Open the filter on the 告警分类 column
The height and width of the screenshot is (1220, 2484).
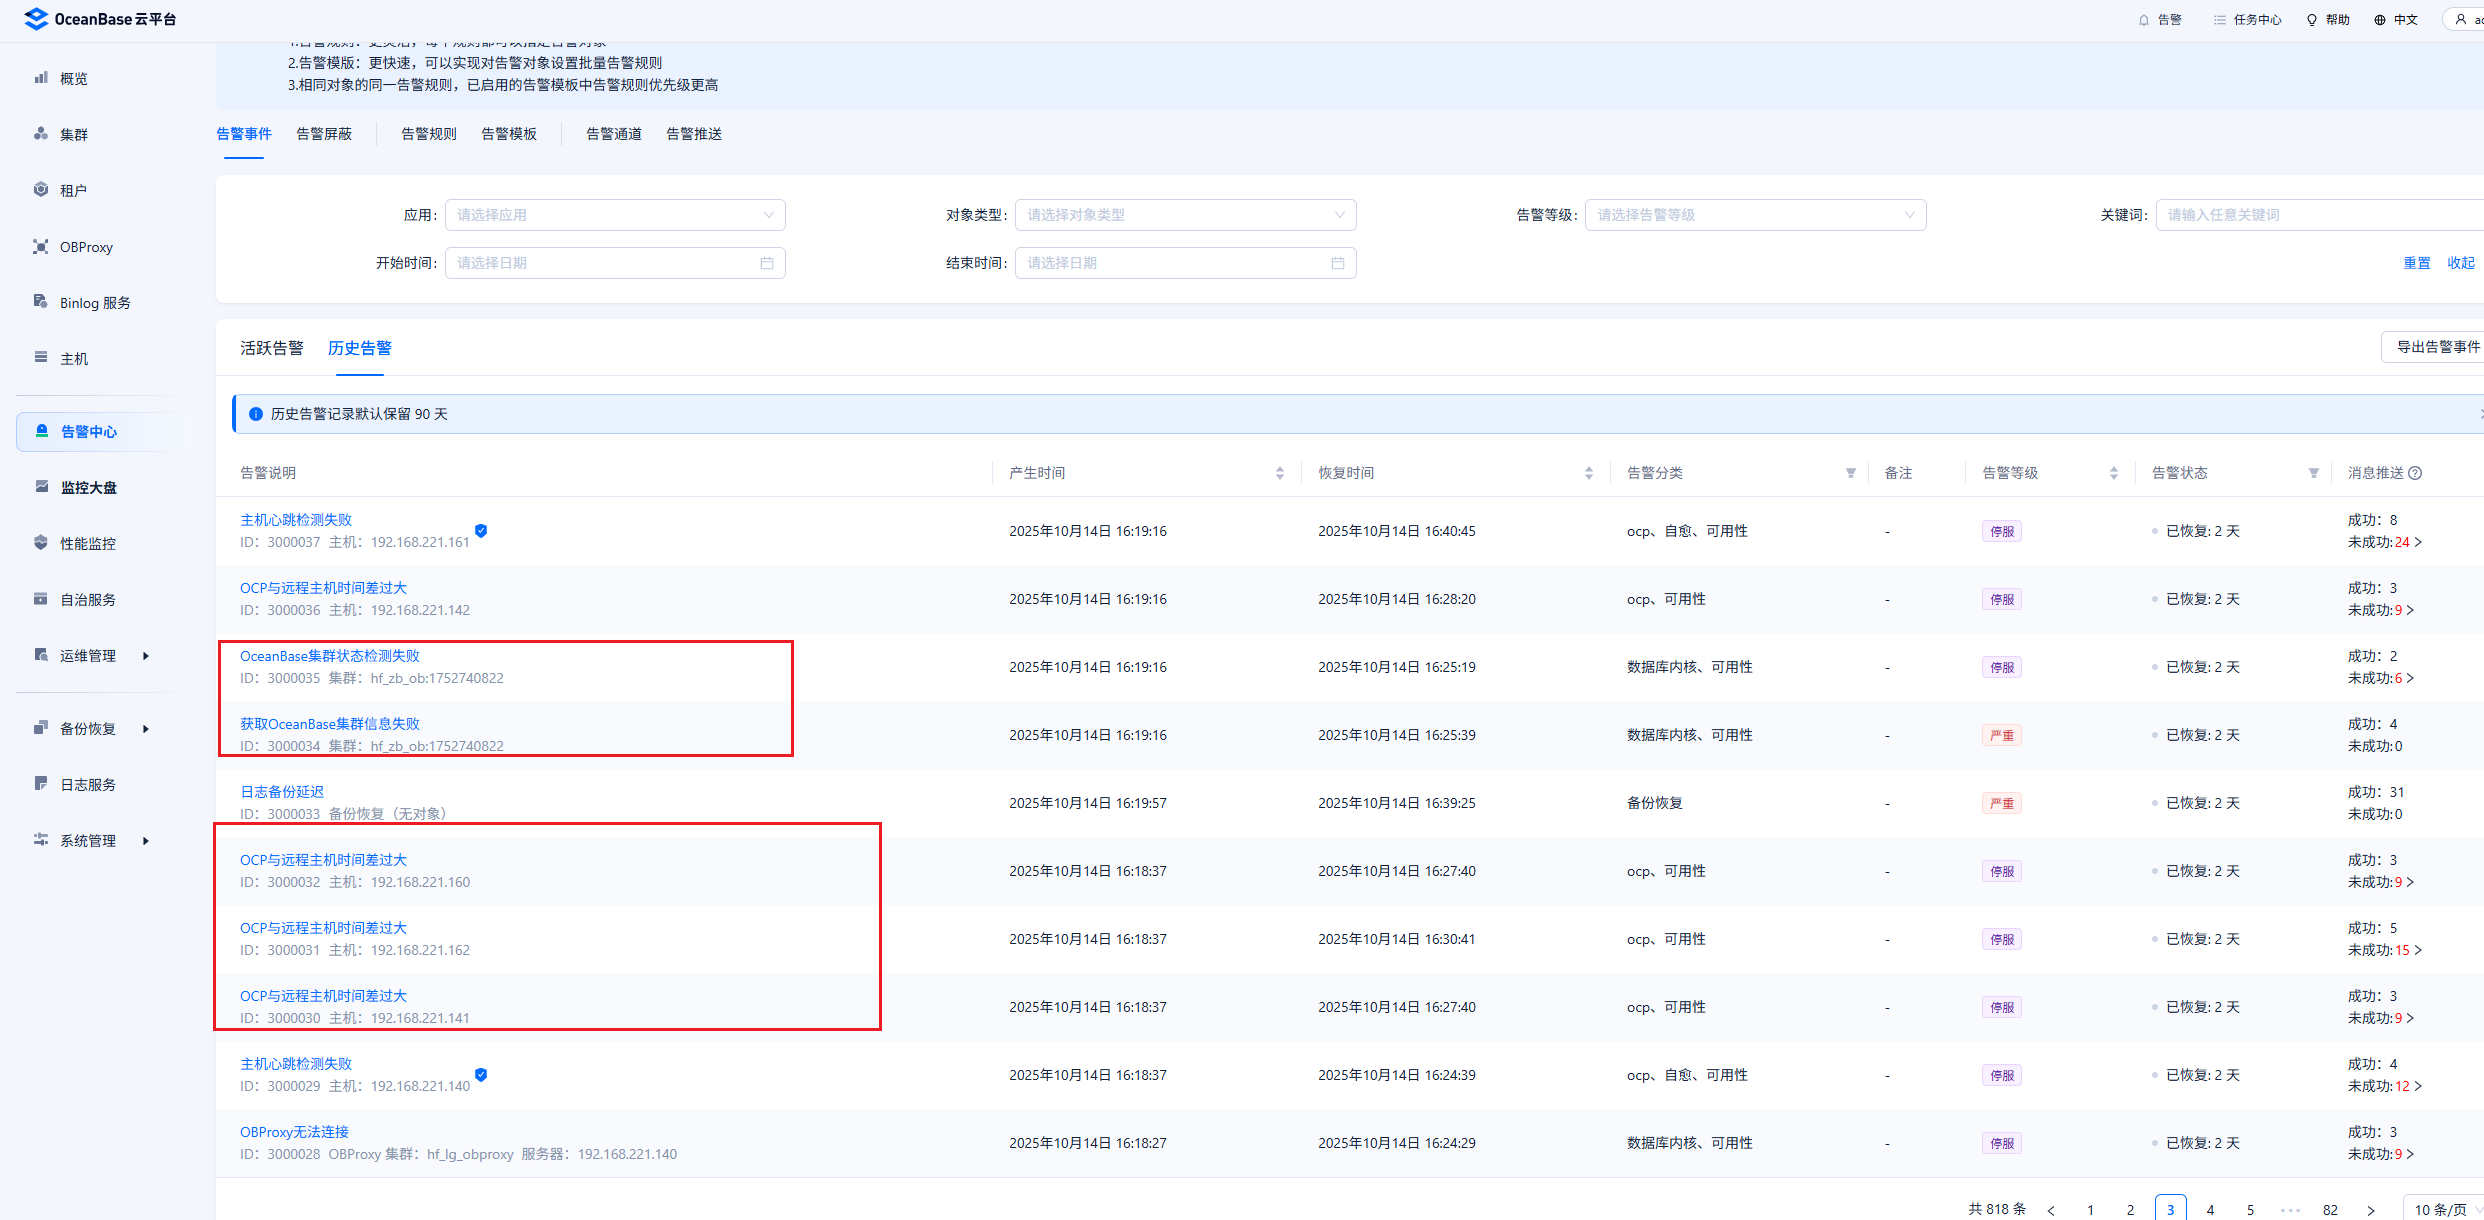[1851, 473]
